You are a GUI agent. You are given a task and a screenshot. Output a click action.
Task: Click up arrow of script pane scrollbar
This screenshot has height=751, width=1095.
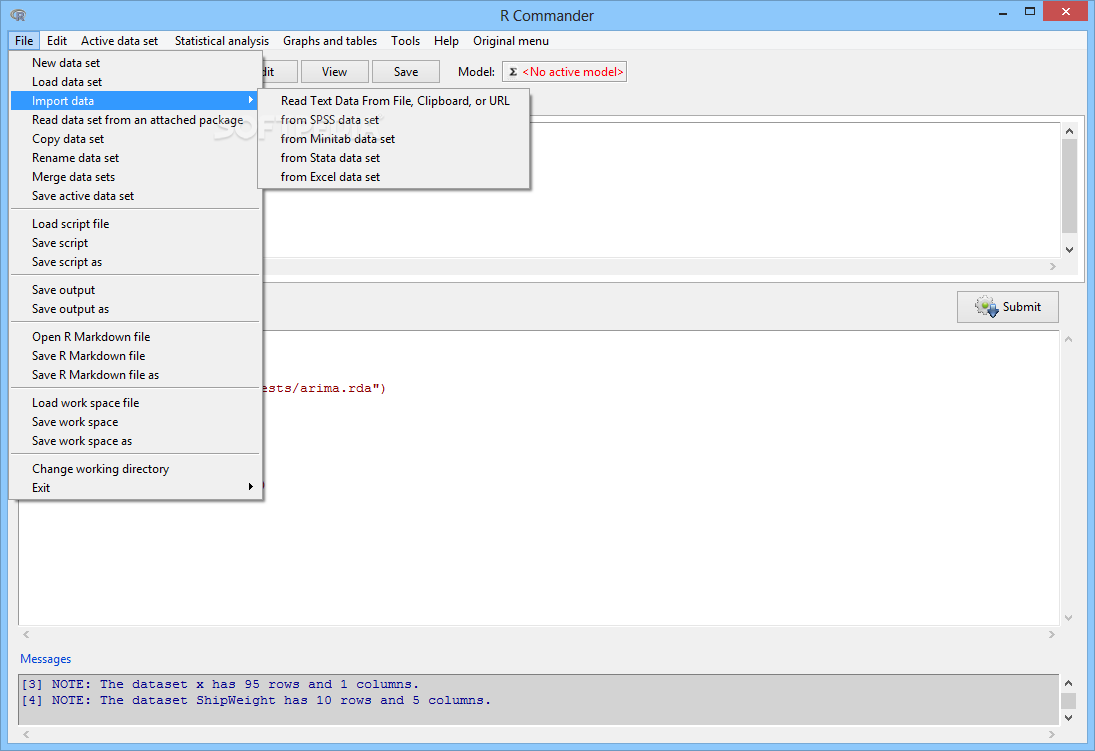click(1069, 131)
